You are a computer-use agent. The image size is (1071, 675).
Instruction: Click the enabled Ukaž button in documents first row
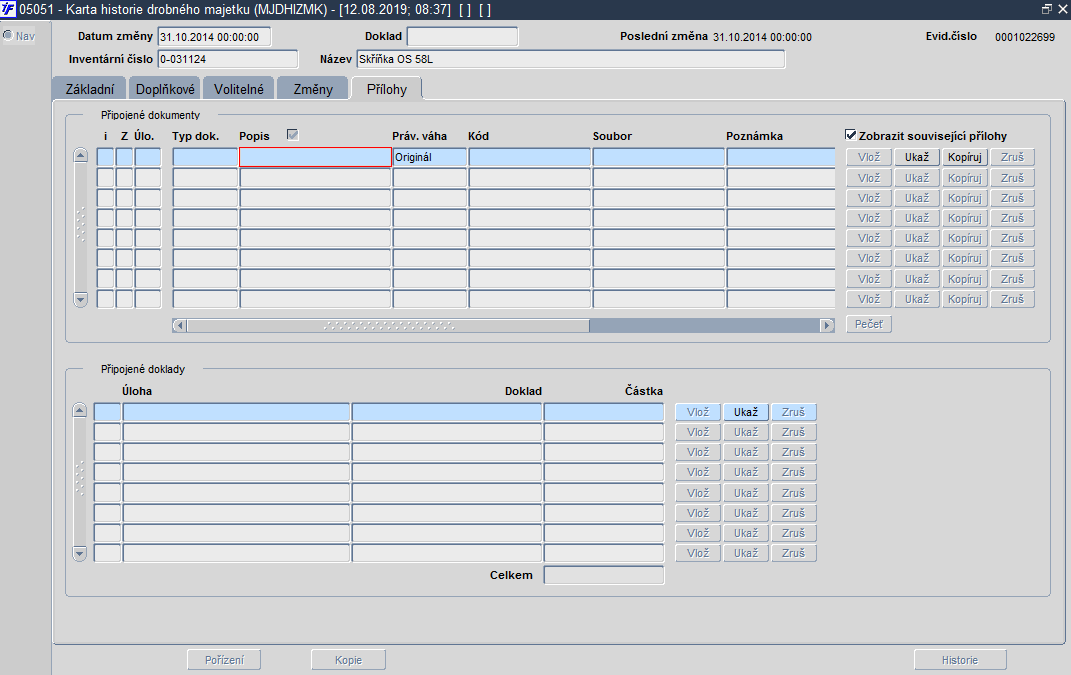(917, 157)
